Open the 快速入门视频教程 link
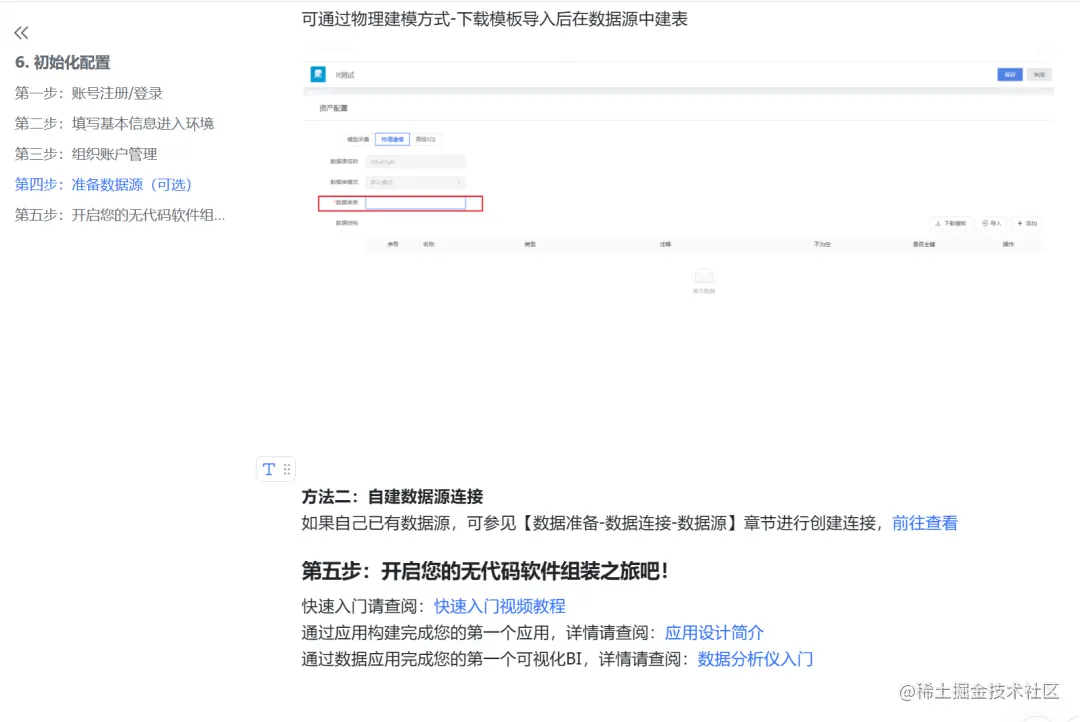Viewport: 1080px width, 722px height. (x=499, y=606)
